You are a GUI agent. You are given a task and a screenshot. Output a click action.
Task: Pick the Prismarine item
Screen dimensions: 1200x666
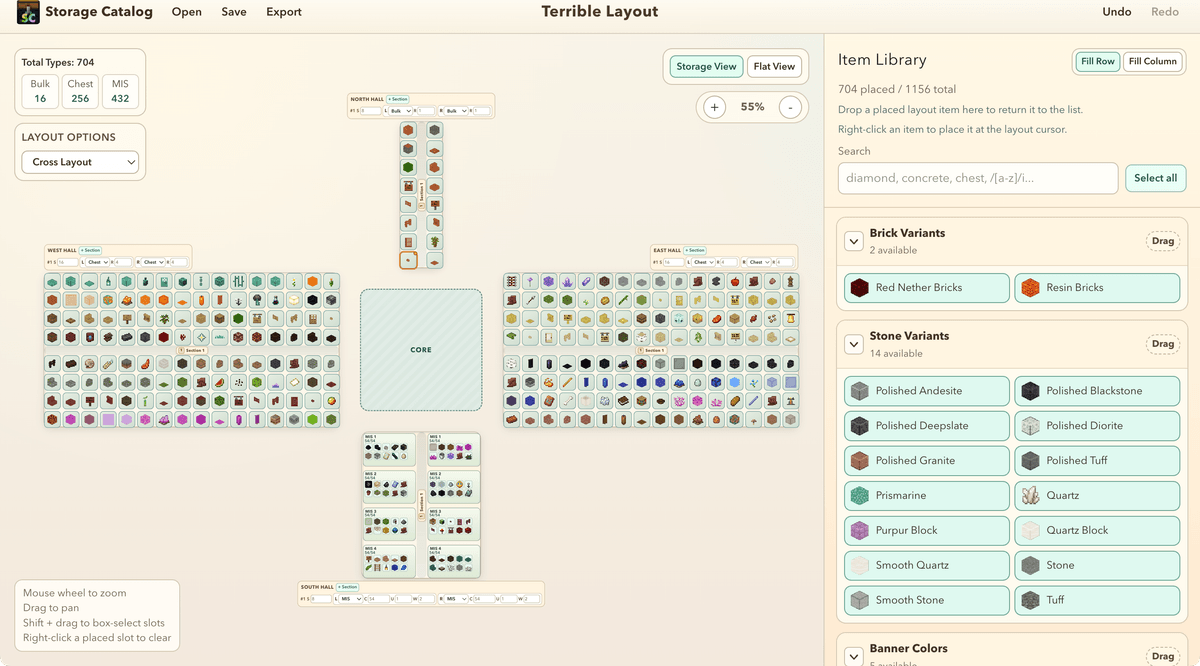[927, 496]
